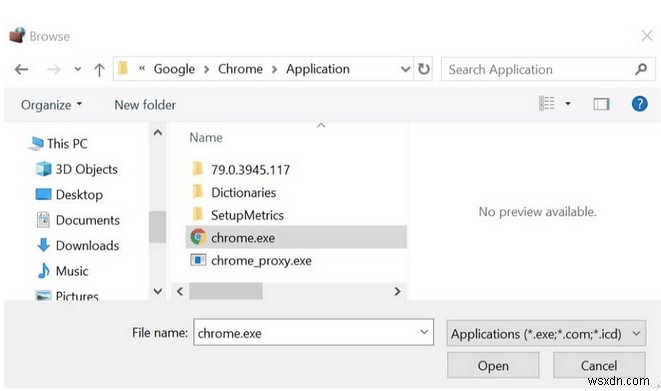Select the chrome.exe file
The height and width of the screenshot is (391, 661).
coord(296,237)
